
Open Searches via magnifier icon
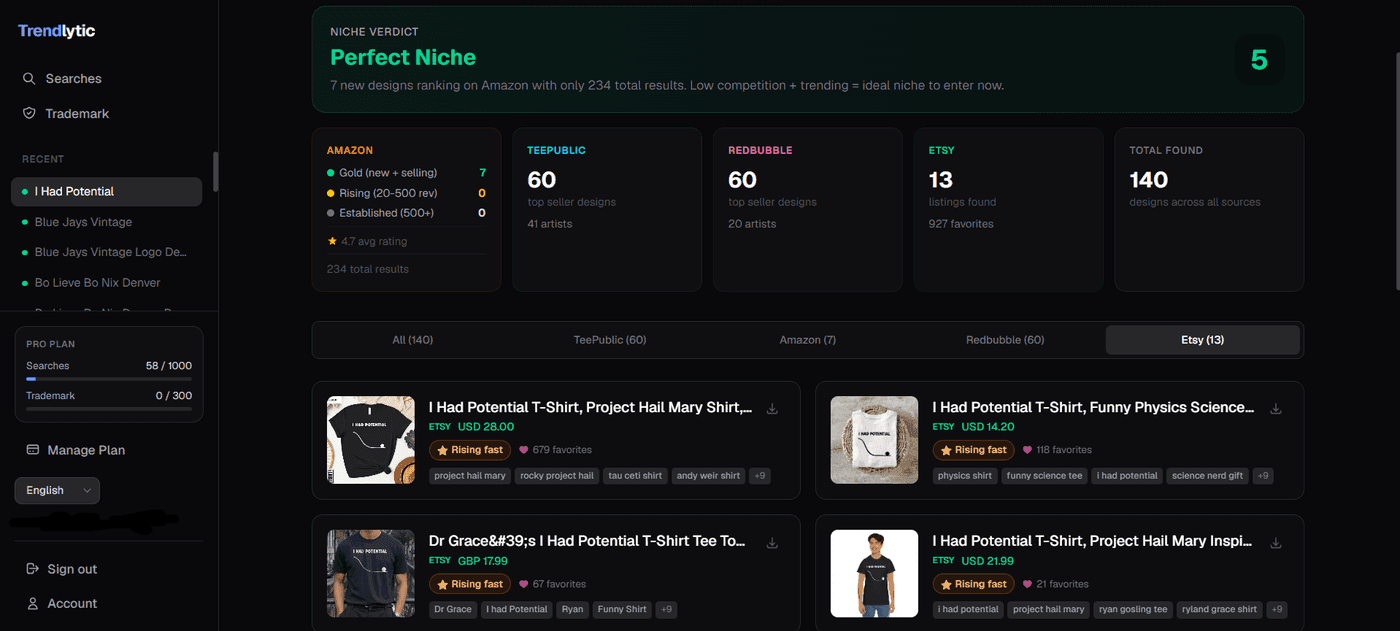tap(29, 78)
